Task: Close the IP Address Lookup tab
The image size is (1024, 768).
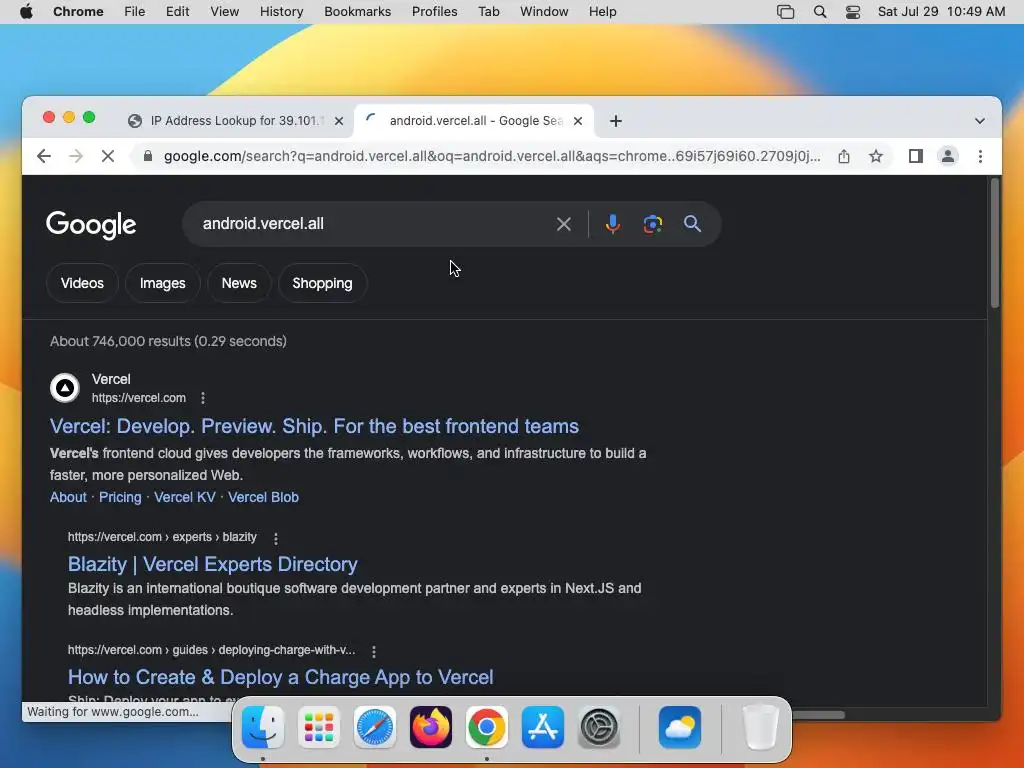Action: pyautogui.click(x=339, y=121)
